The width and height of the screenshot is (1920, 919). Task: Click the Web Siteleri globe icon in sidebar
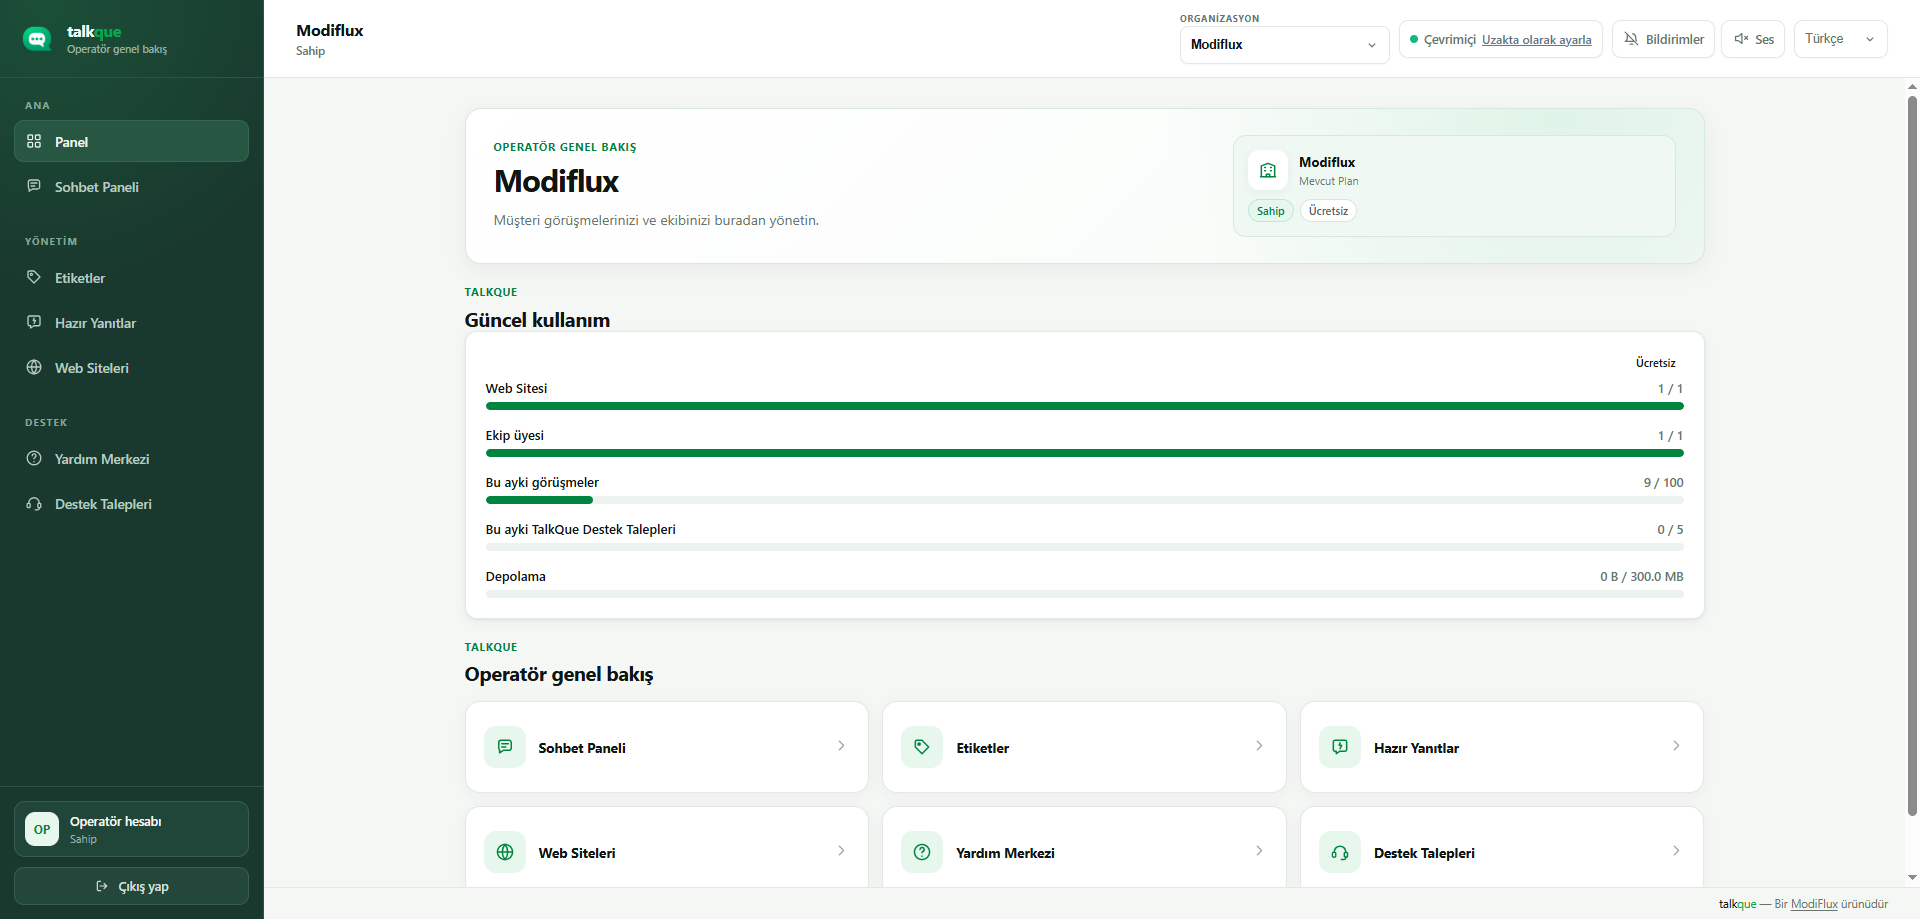coord(34,367)
